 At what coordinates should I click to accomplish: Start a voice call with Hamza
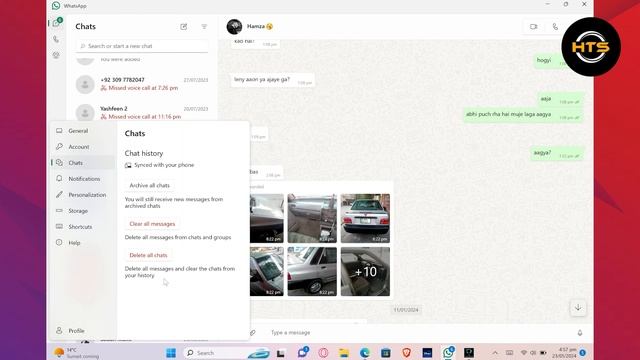555,27
